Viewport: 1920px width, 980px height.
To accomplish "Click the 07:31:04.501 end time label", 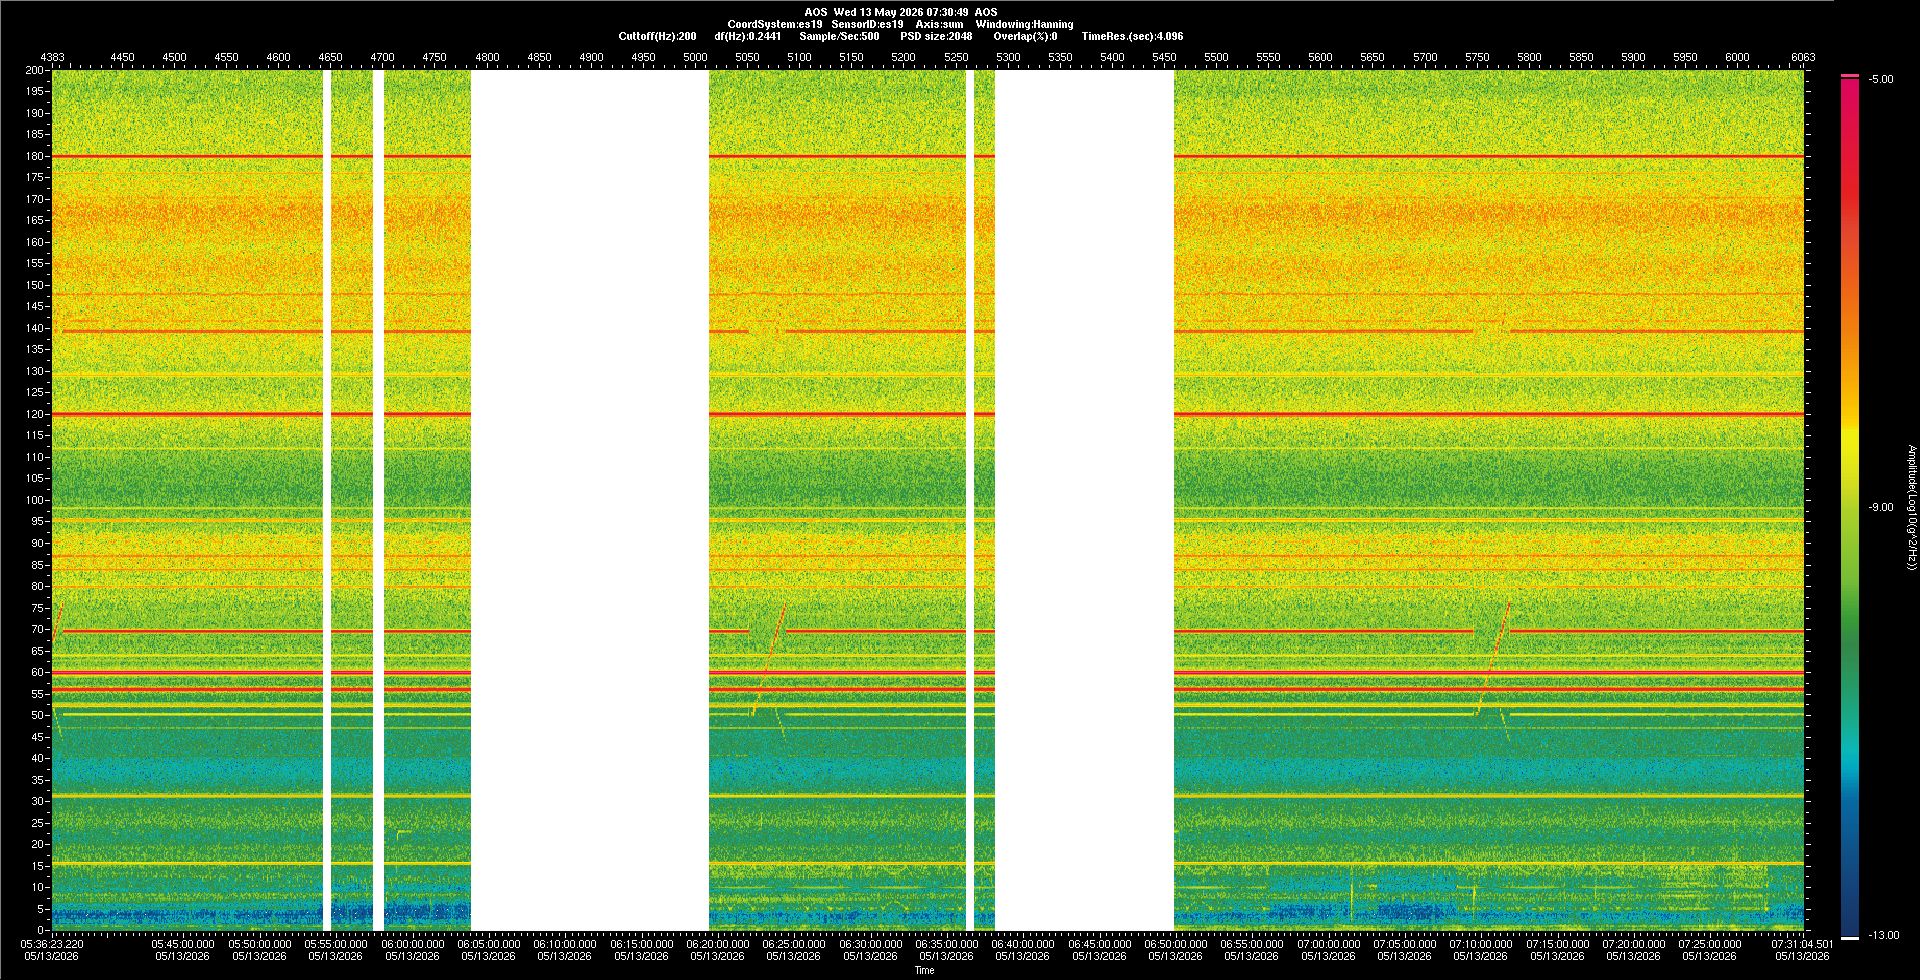I will [x=1802, y=944].
